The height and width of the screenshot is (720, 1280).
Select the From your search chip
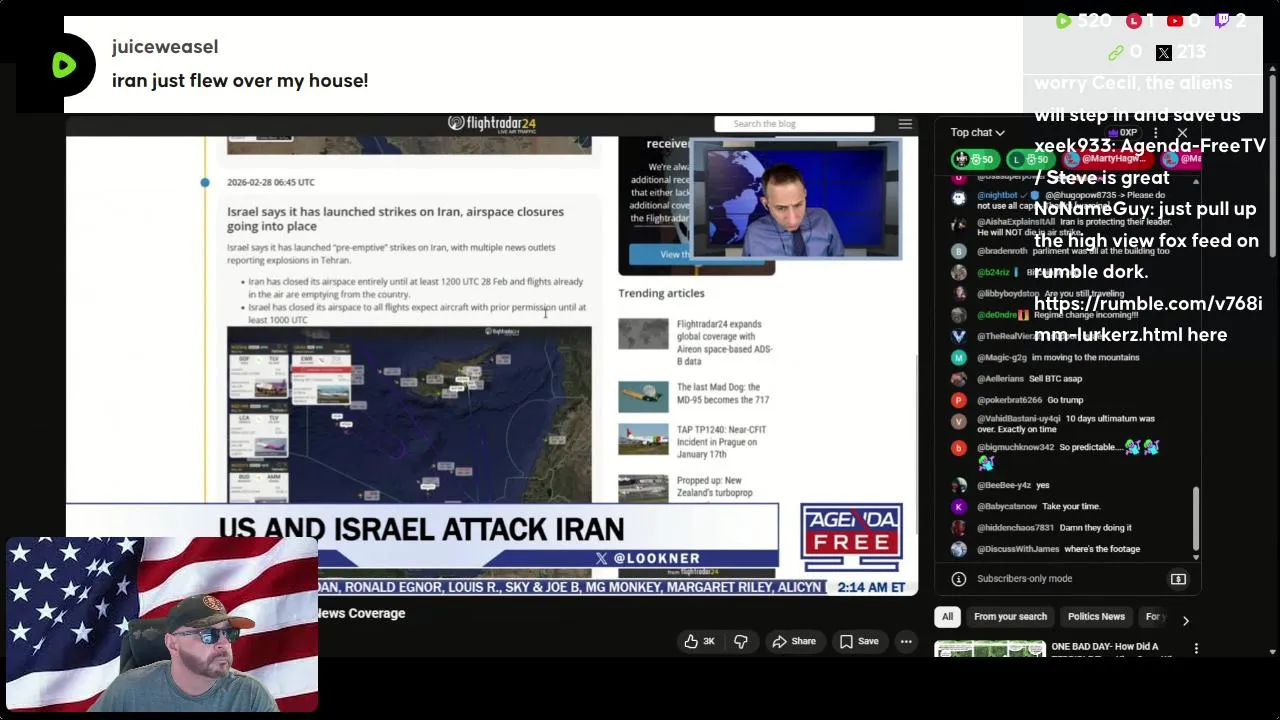tap(1010, 617)
